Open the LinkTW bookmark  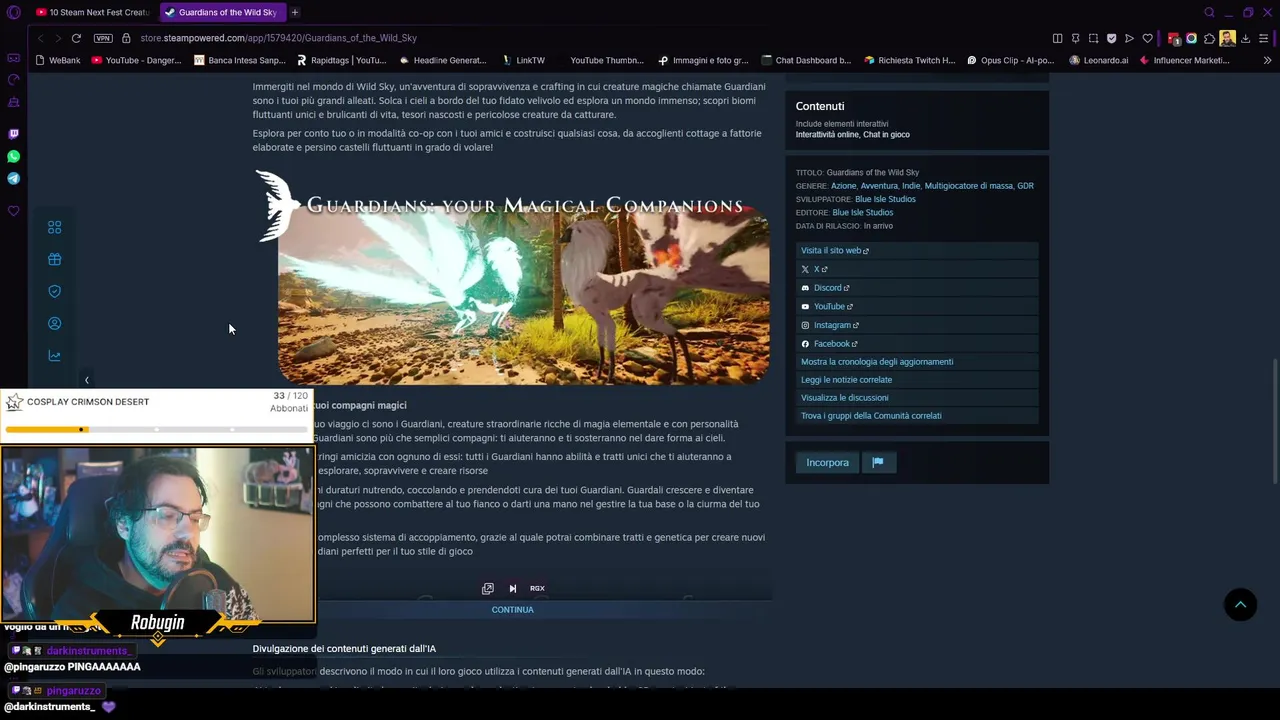tap(523, 60)
